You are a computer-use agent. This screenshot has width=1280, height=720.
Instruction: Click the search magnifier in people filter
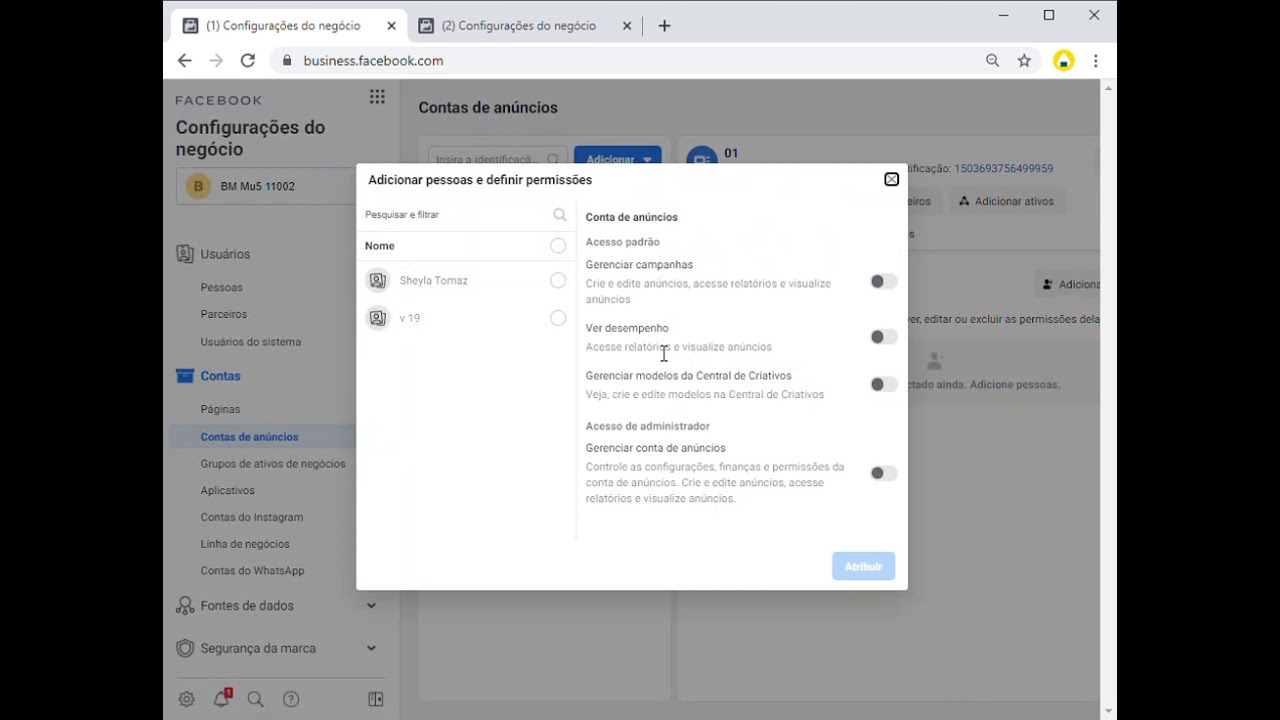pos(560,215)
